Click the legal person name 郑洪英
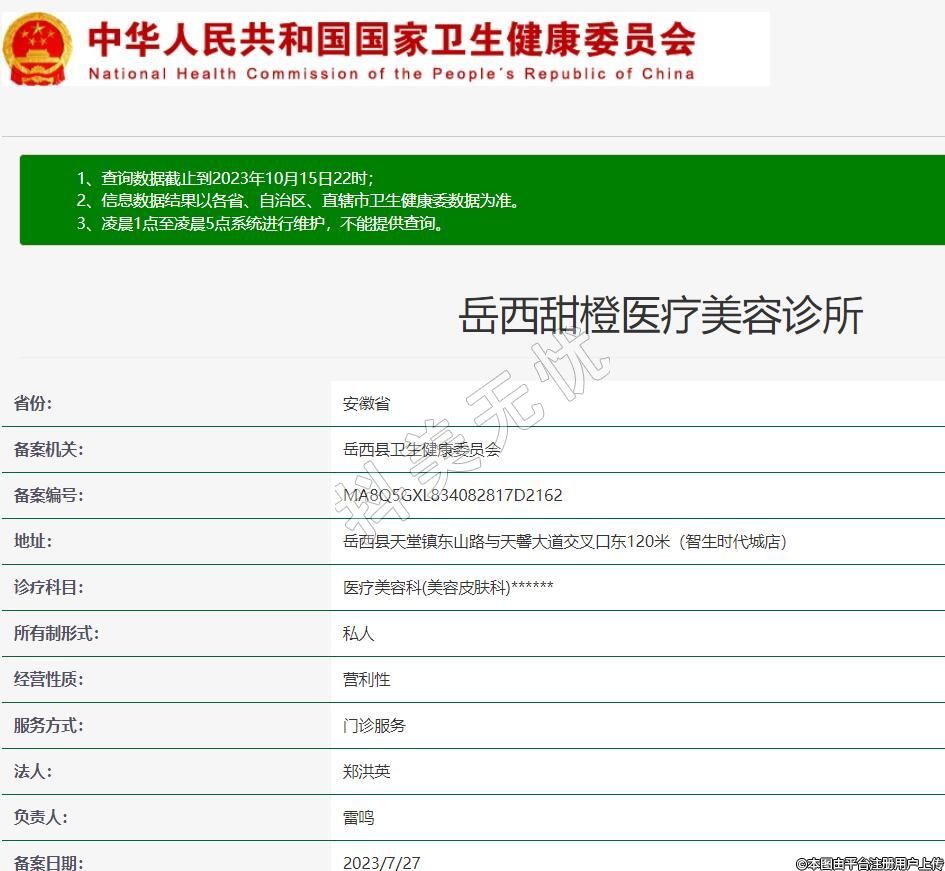 pos(366,772)
